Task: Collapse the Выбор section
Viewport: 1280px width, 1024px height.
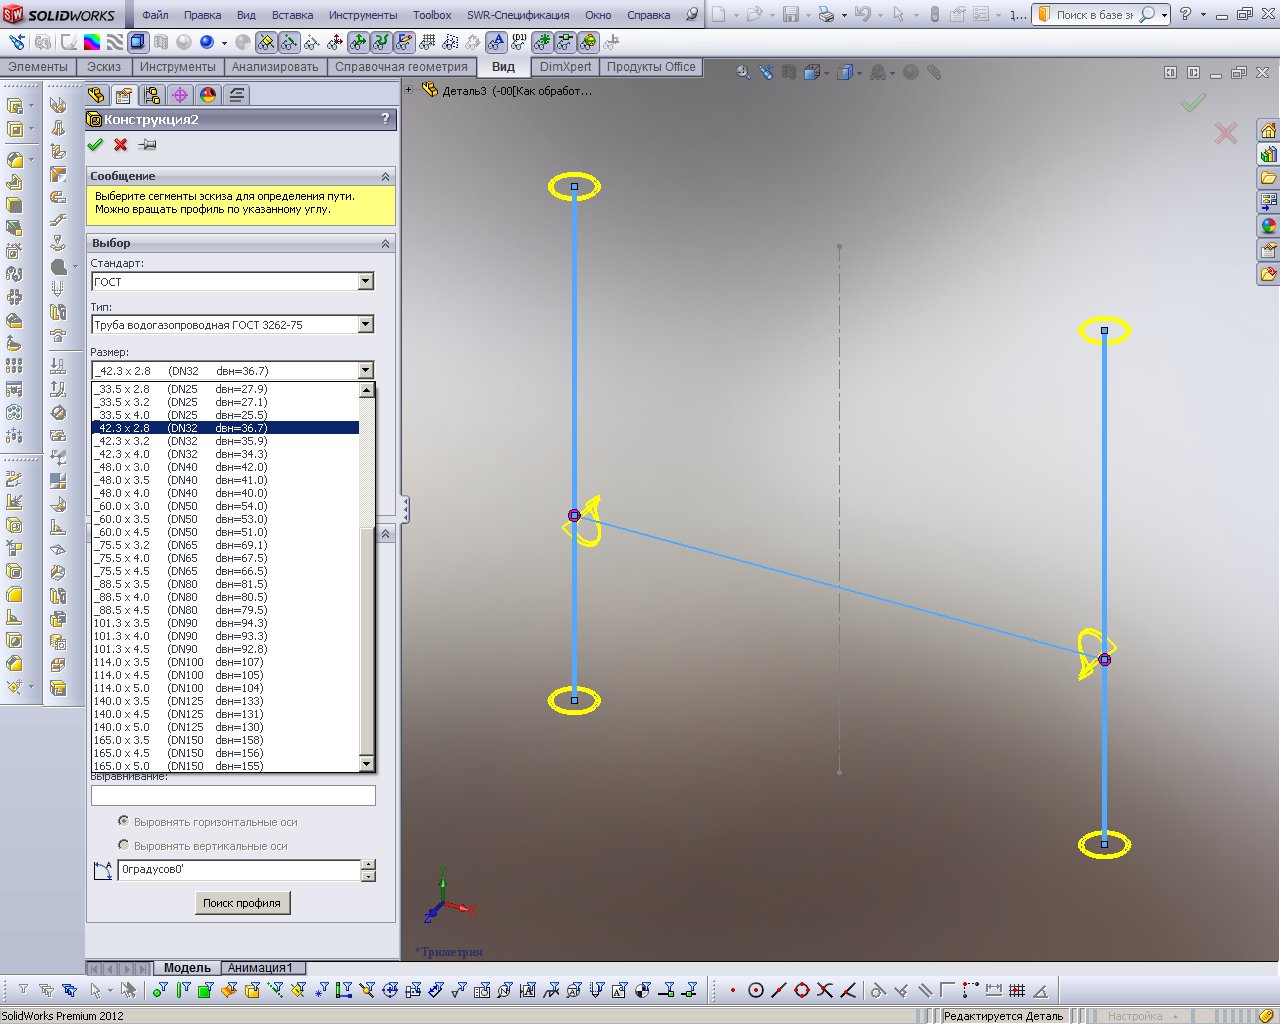Action: (385, 243)
